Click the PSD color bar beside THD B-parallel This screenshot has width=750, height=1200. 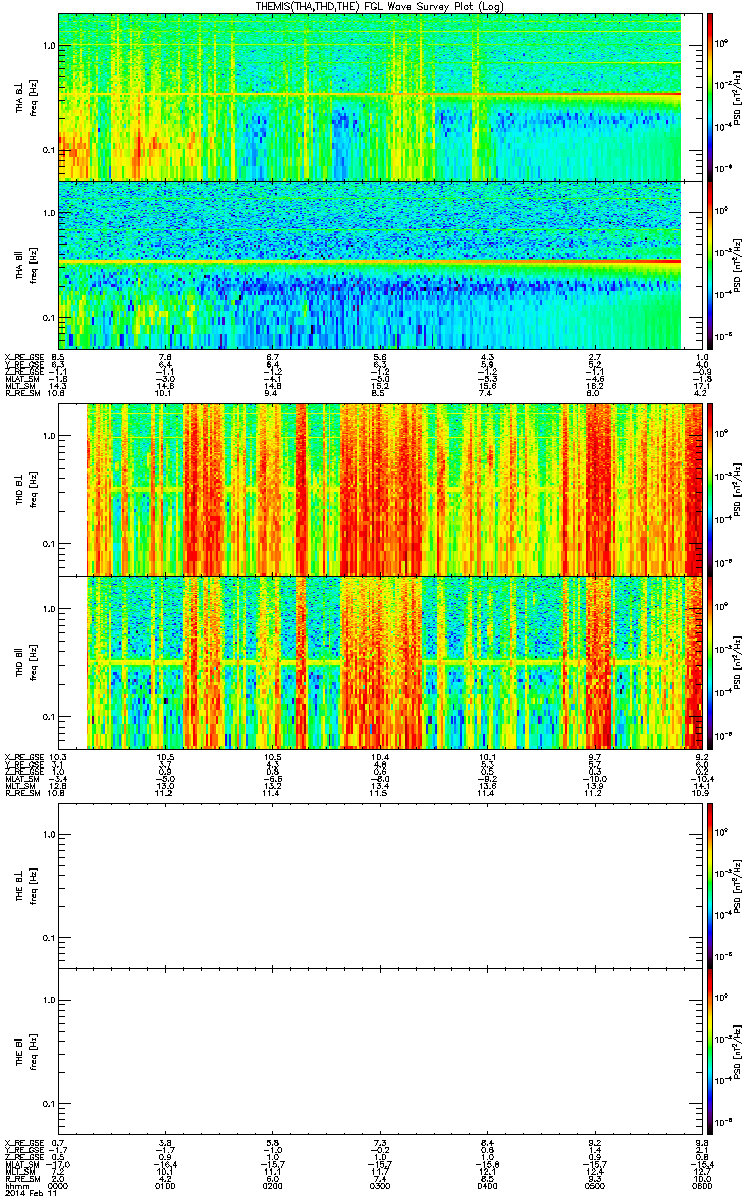710,662
